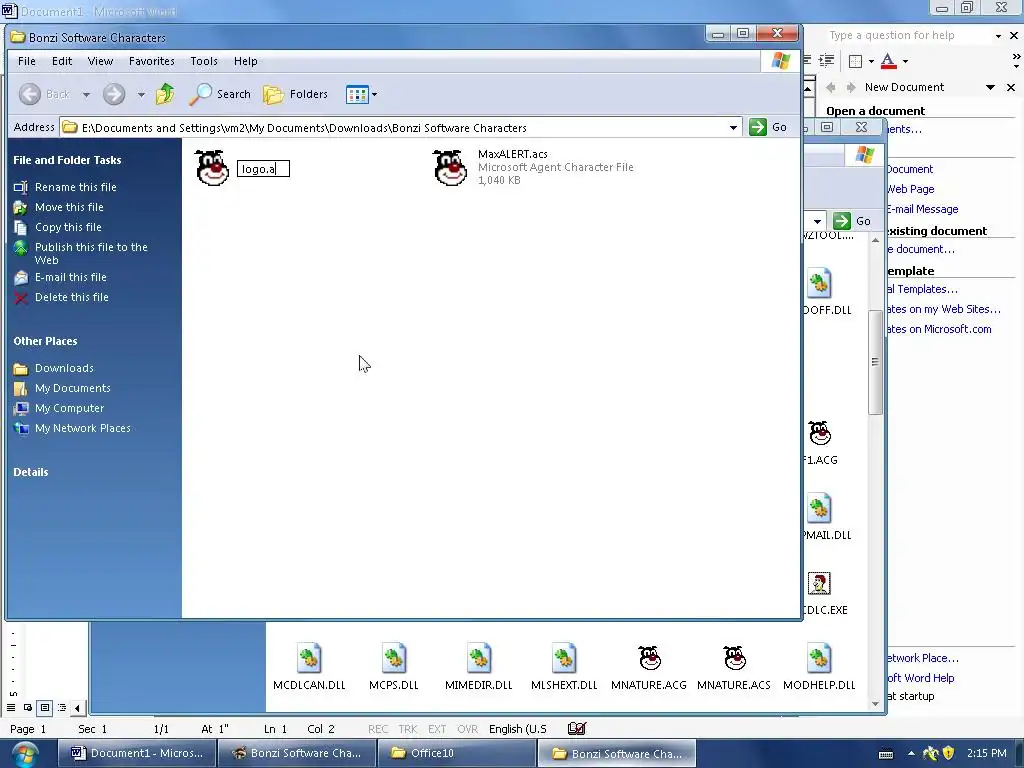Open the File menu in Explorer
The height and width of the screenshot is (768, 1024).
pyautogui.click(x=27, y=61)
